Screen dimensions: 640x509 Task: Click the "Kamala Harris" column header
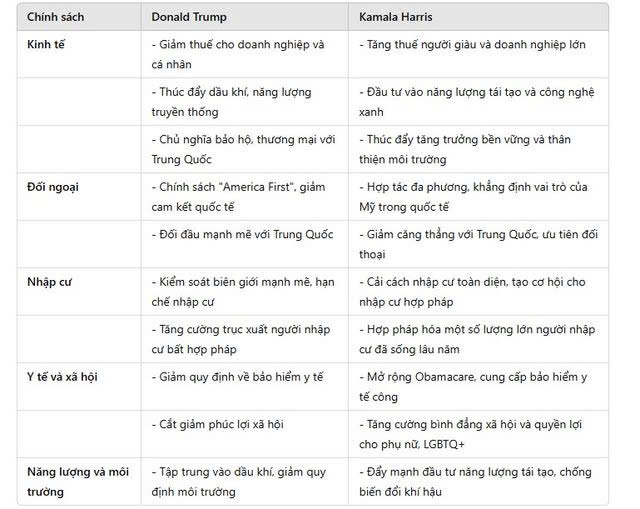[399, 17]
